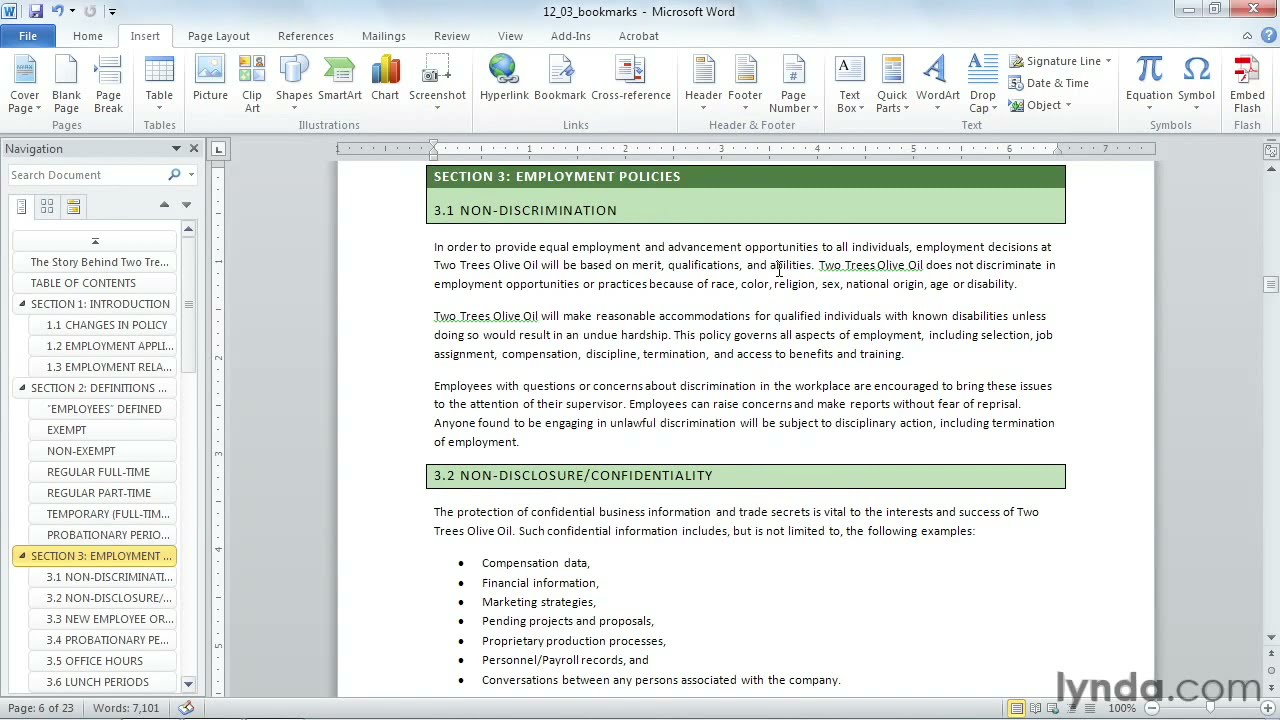Switch to the Page Layout tab
The height and width of the screenshot is (720, 1280).
tap(218, 36)
